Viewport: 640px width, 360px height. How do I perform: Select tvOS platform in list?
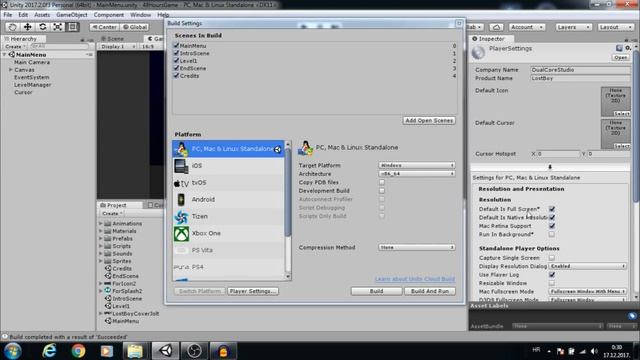(x=228, y=183)
